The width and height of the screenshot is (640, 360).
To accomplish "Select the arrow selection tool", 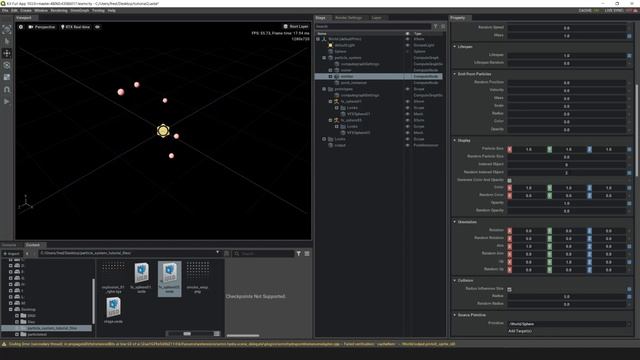I will coord(7,41).
